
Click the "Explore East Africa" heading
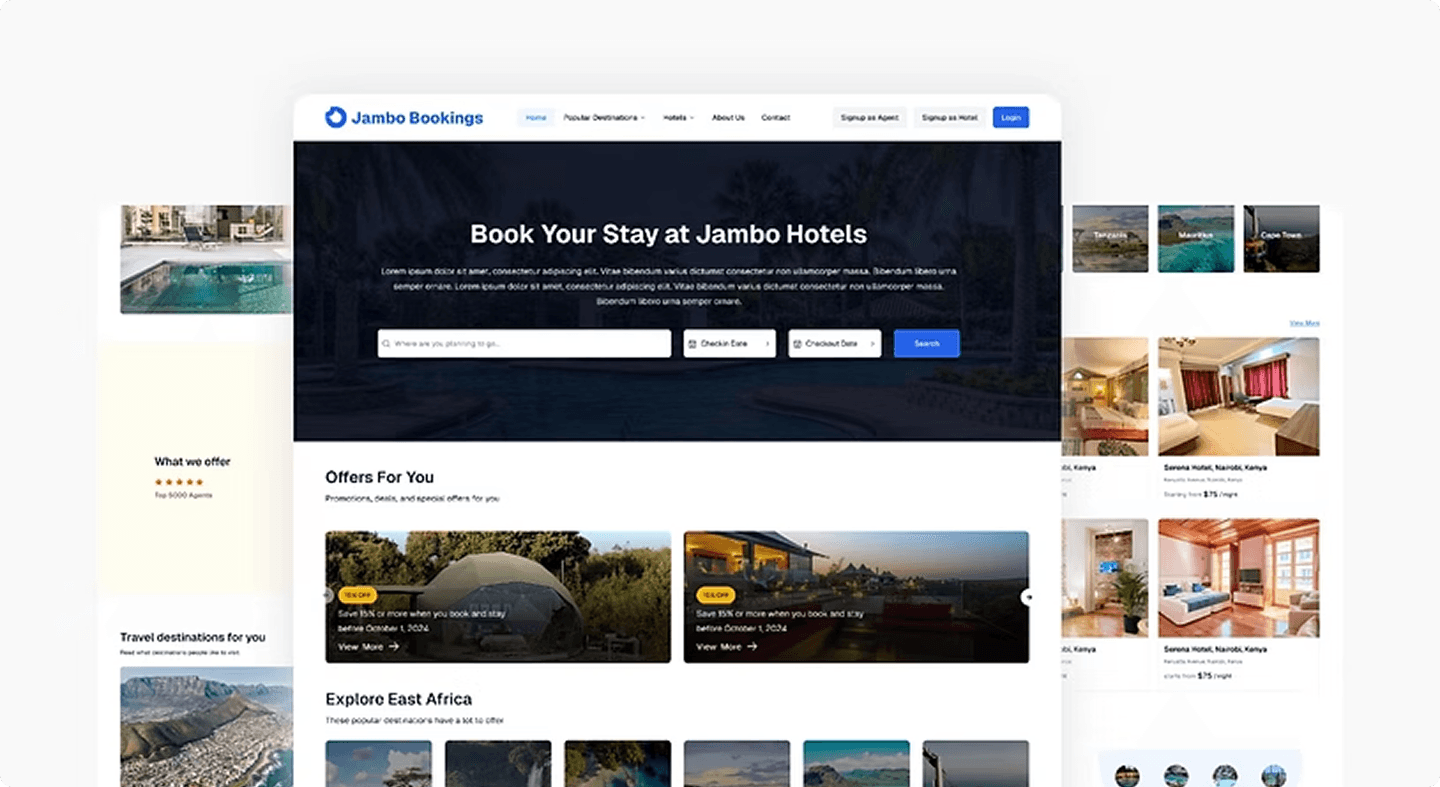click(399, 699)
